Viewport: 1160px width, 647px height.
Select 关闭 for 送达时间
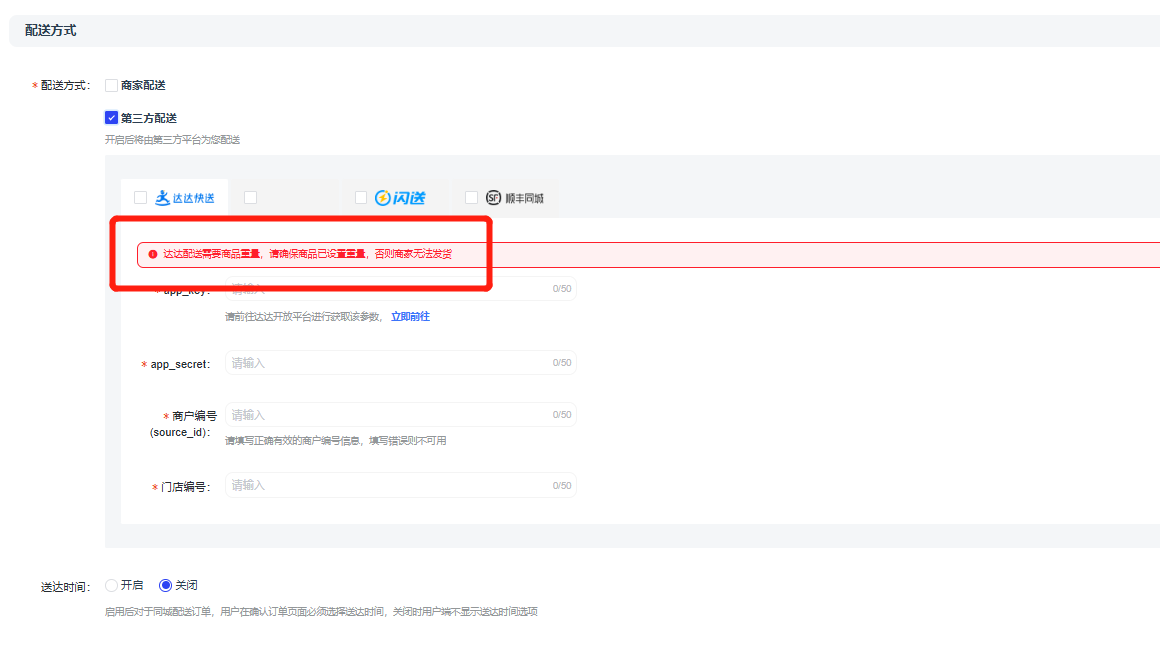(x=166, y=585)
